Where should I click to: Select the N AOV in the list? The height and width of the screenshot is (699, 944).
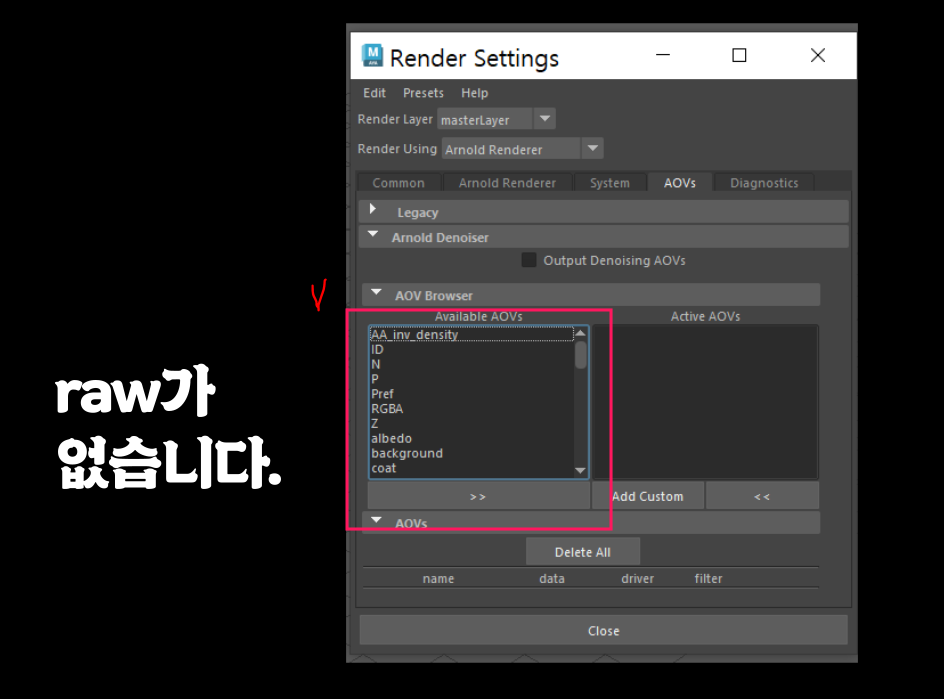[471, 364]
